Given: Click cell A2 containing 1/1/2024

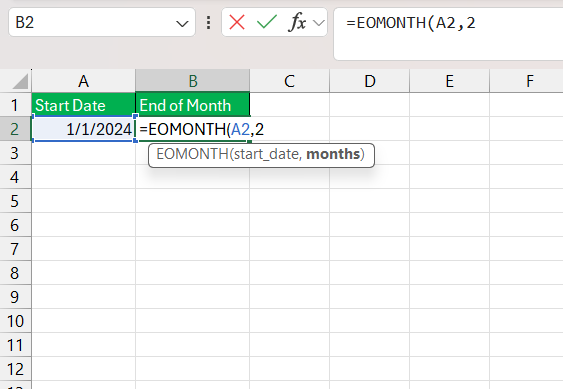Looking at the screenshot, I should point(83,129).
